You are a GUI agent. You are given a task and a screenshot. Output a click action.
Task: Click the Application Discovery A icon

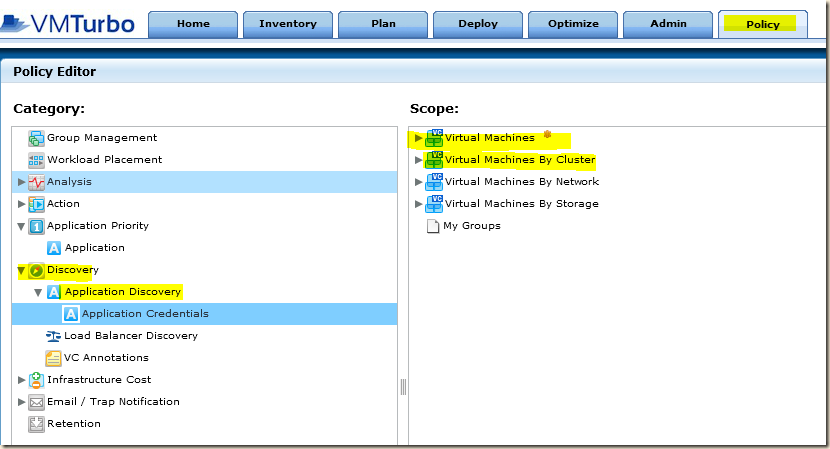point(53,292)
